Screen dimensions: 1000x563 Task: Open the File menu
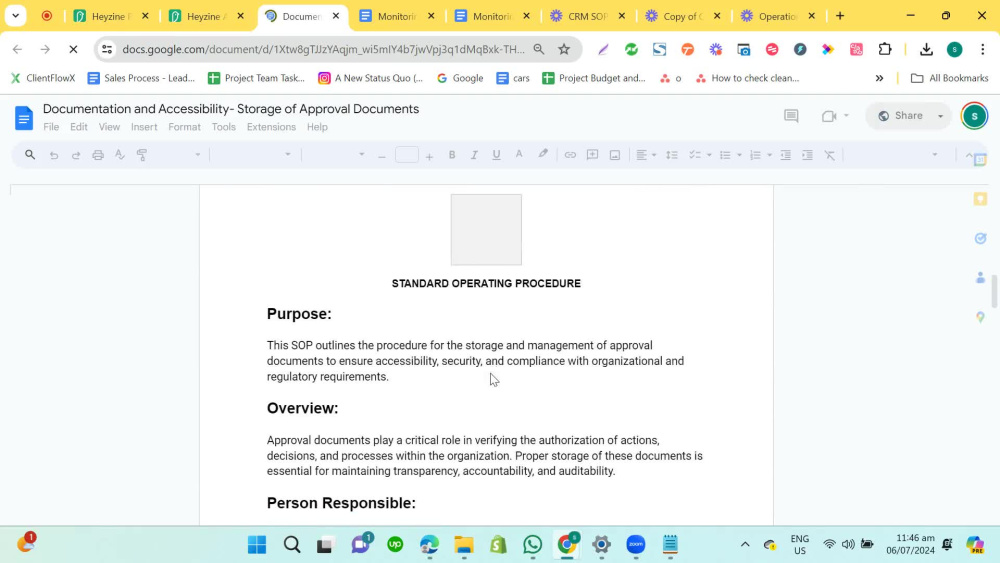coord(51,127)
